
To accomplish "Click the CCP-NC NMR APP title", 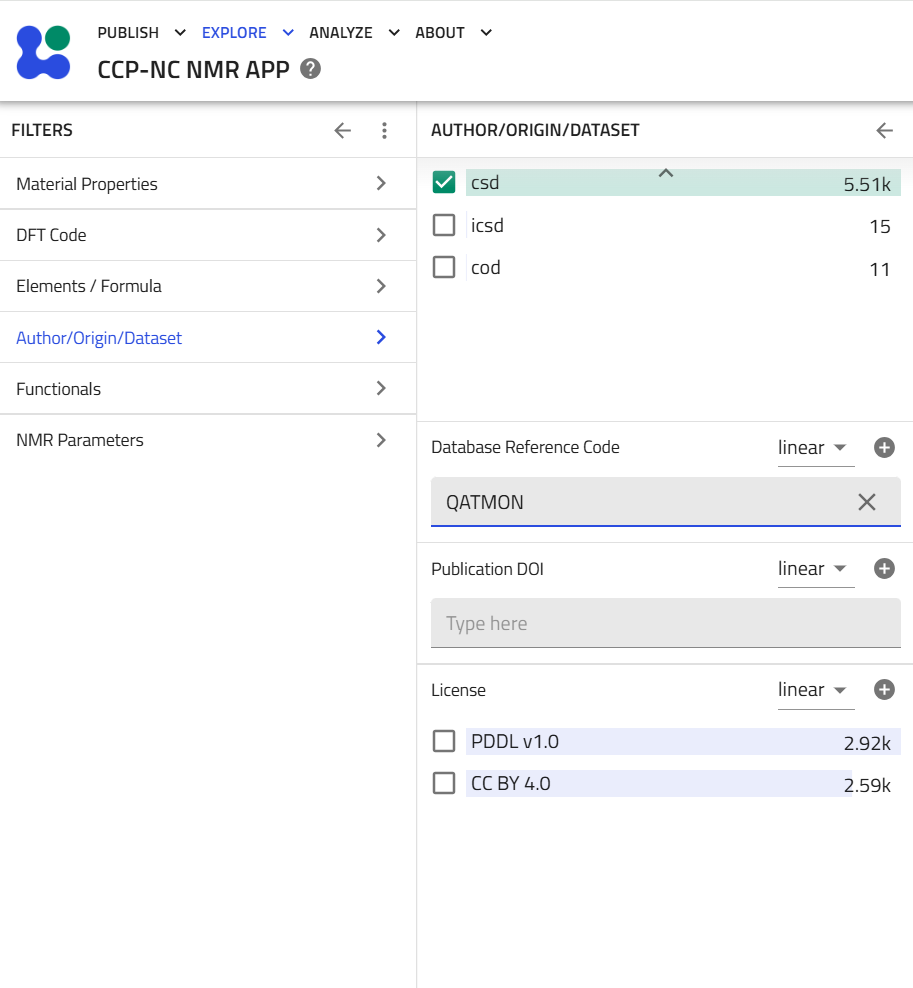I will point(193,69).
